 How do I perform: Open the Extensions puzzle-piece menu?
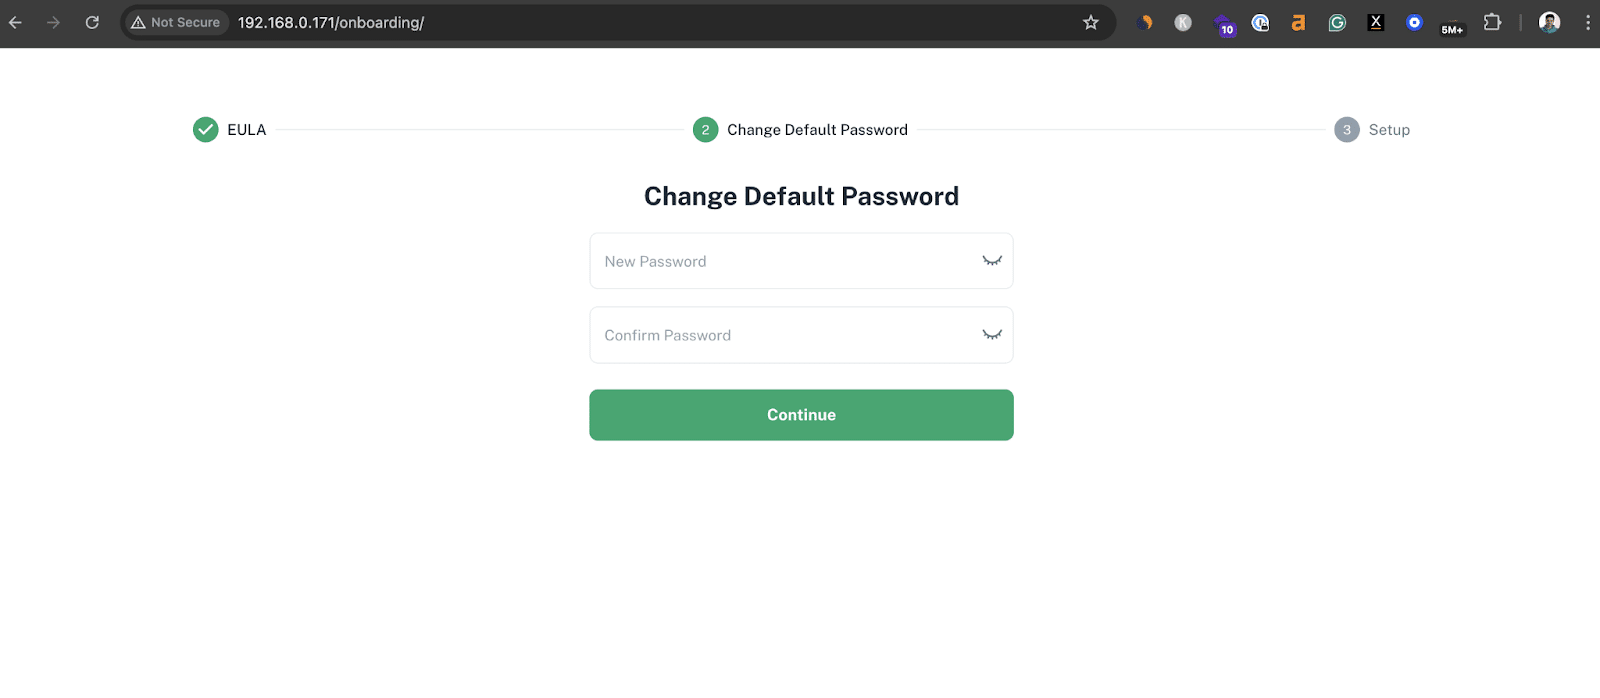[1492, 22]
